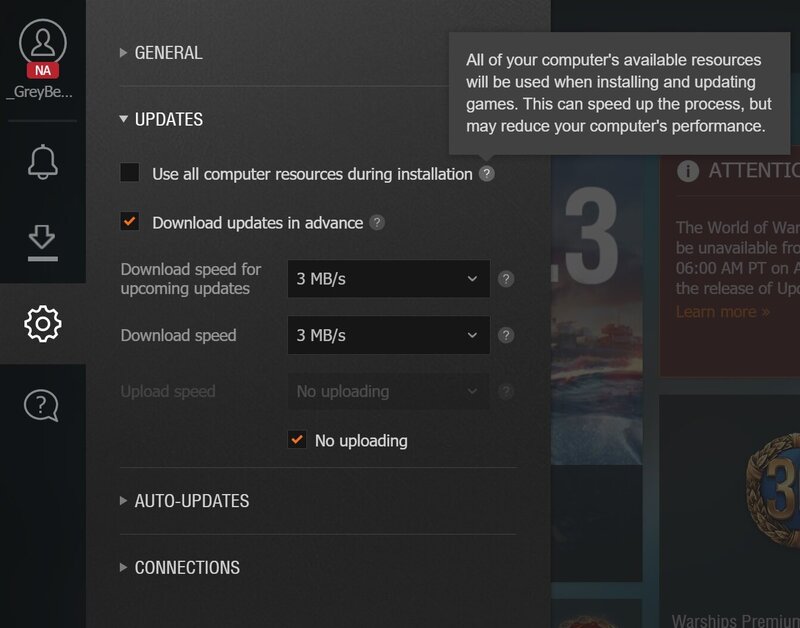Click the NA region badge
This screenshot has height=628, width=800.
[42, 71]
